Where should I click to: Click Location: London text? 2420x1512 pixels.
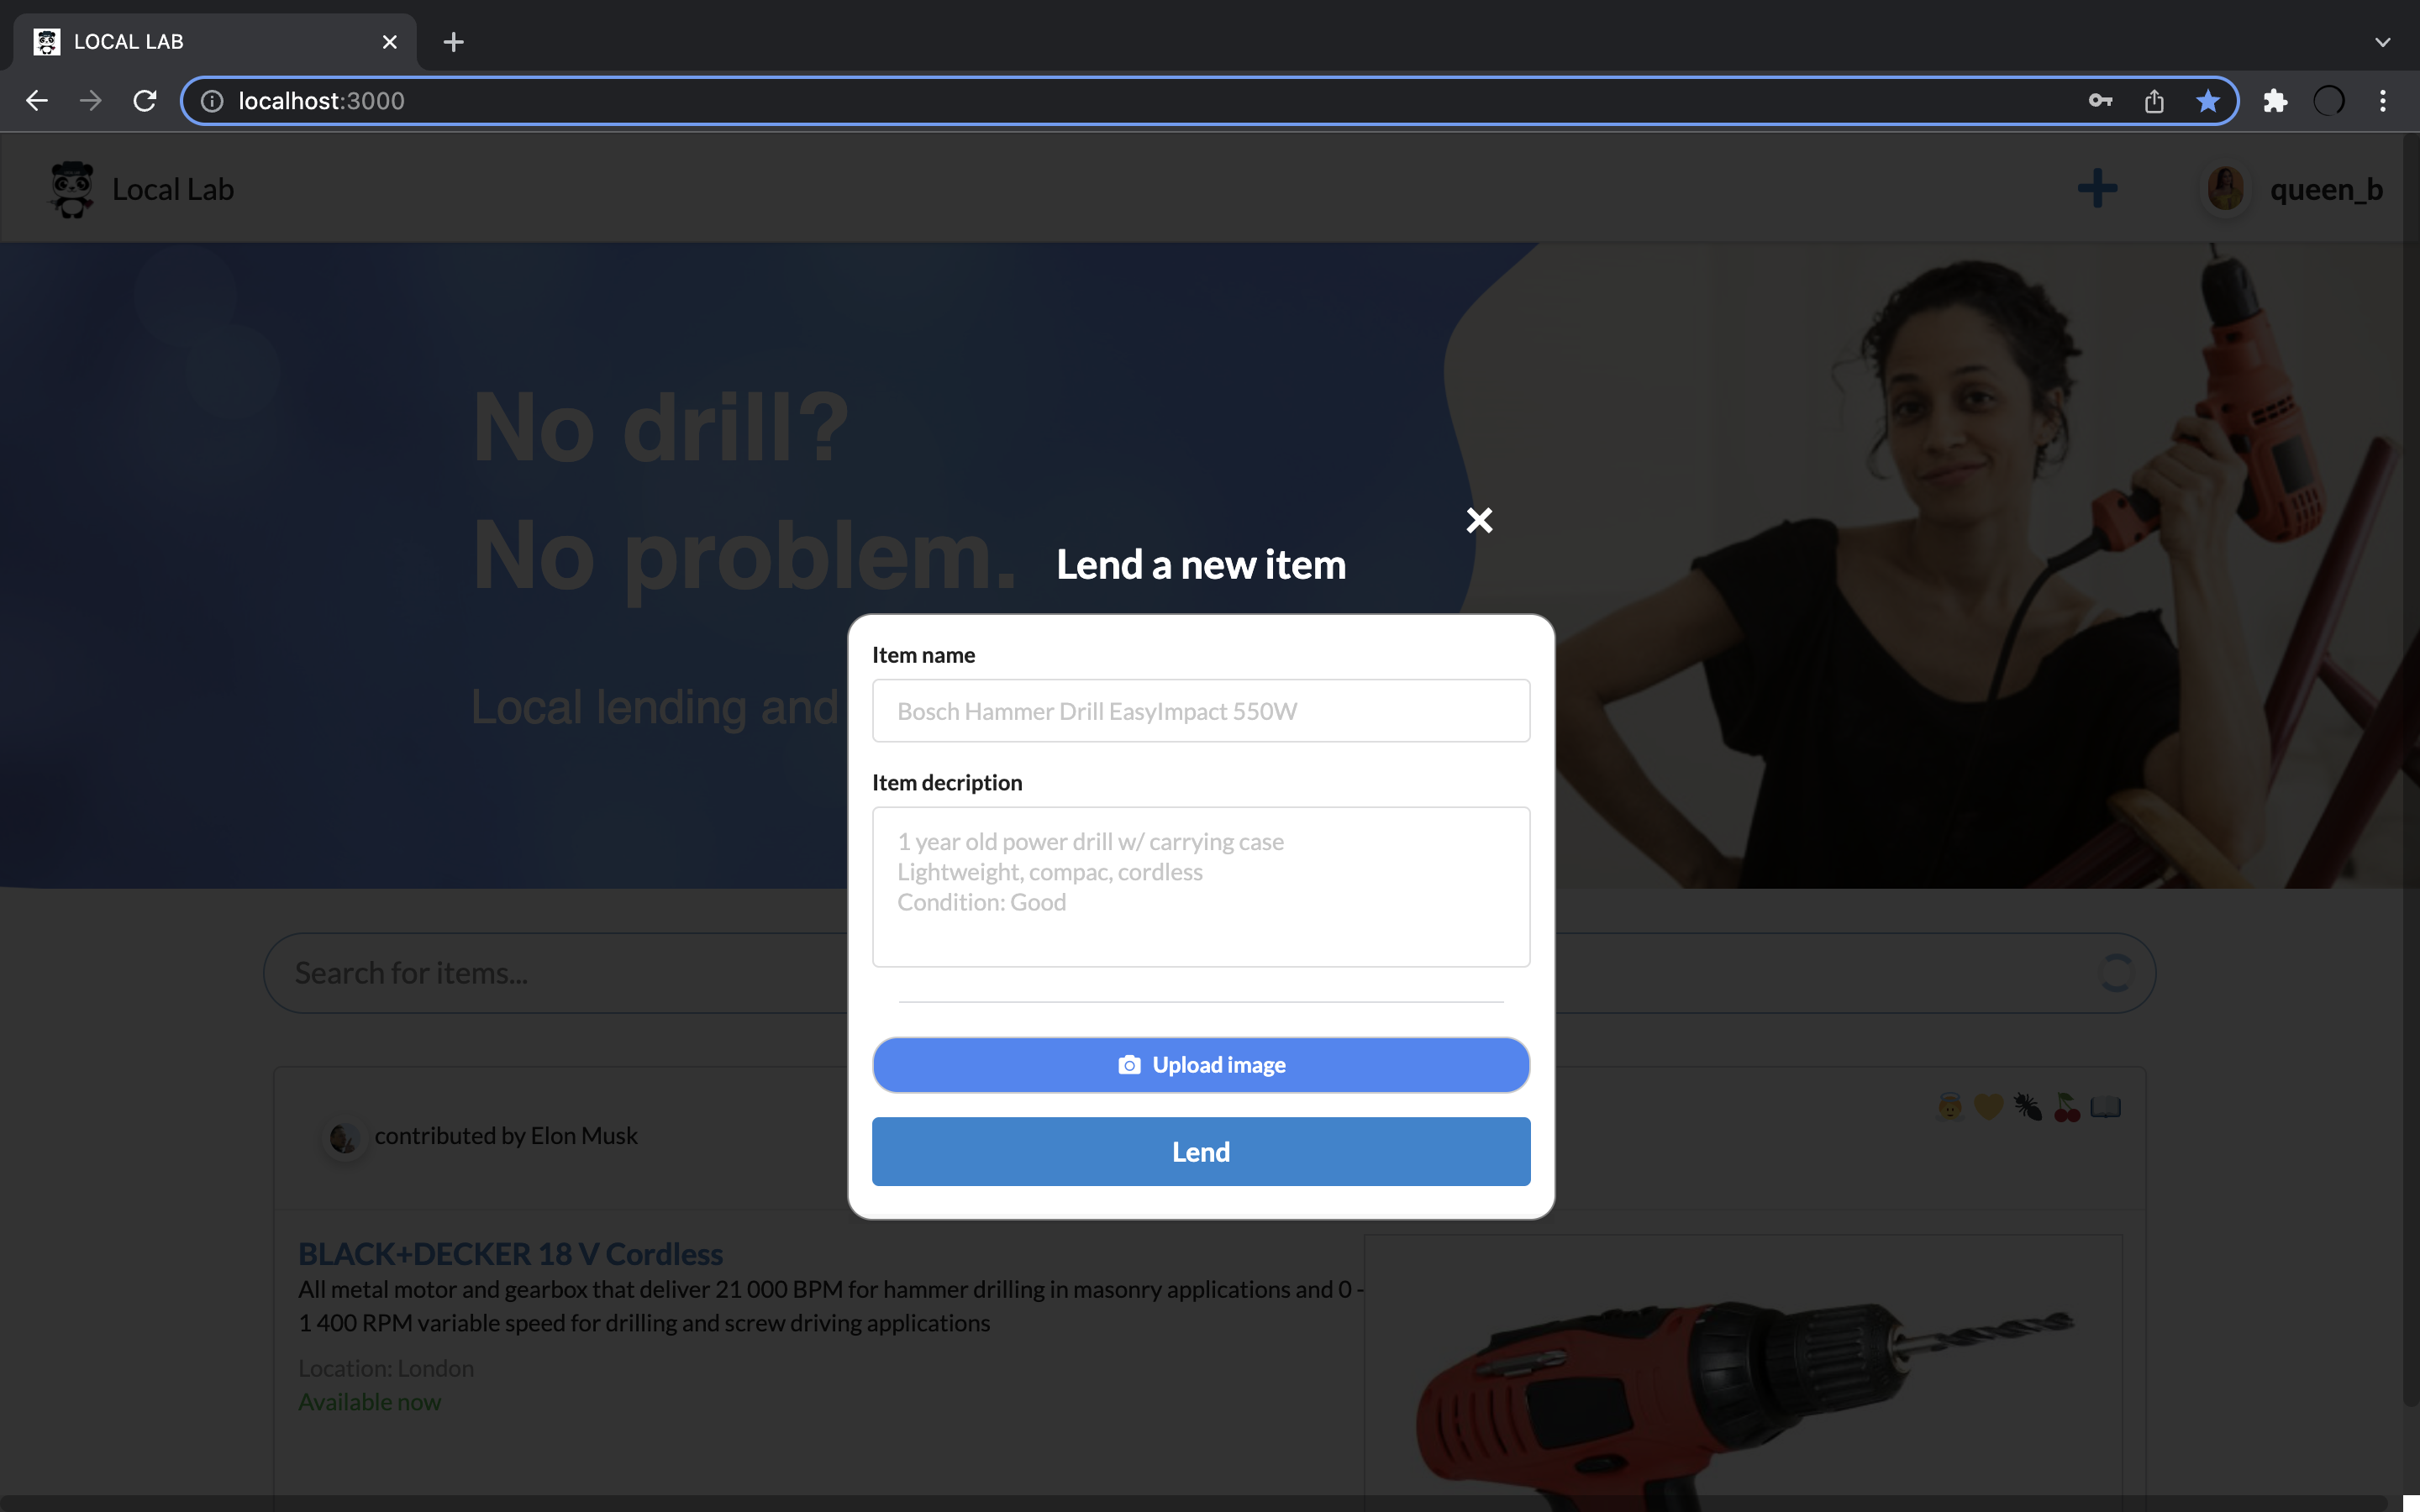[x=386, y=1368]
